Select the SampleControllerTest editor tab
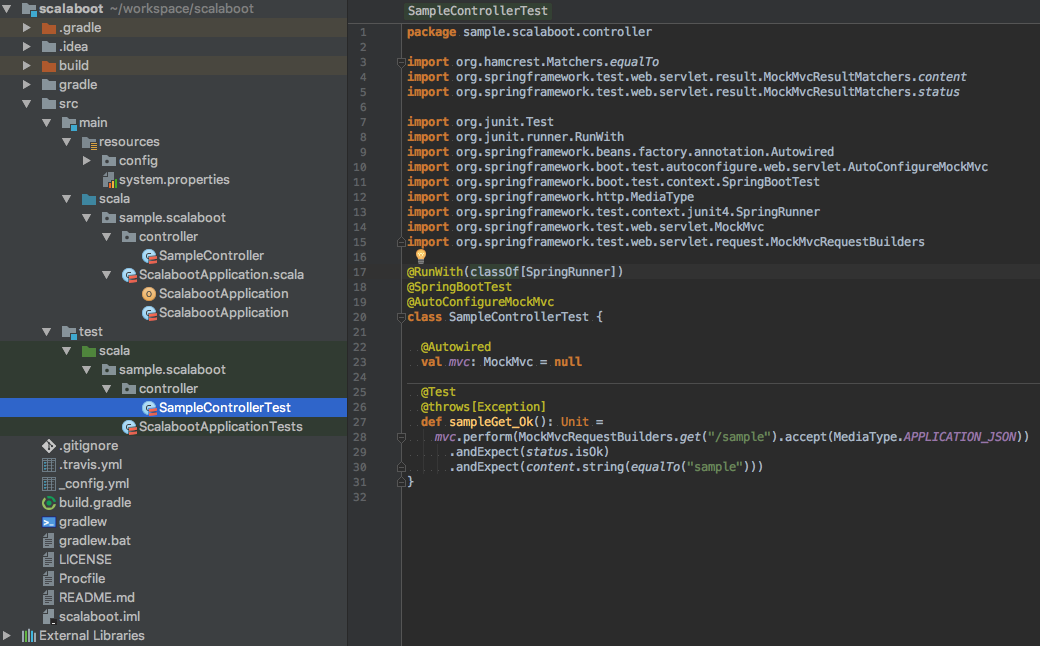1040x646 pixels. click(x=478, y=11)
